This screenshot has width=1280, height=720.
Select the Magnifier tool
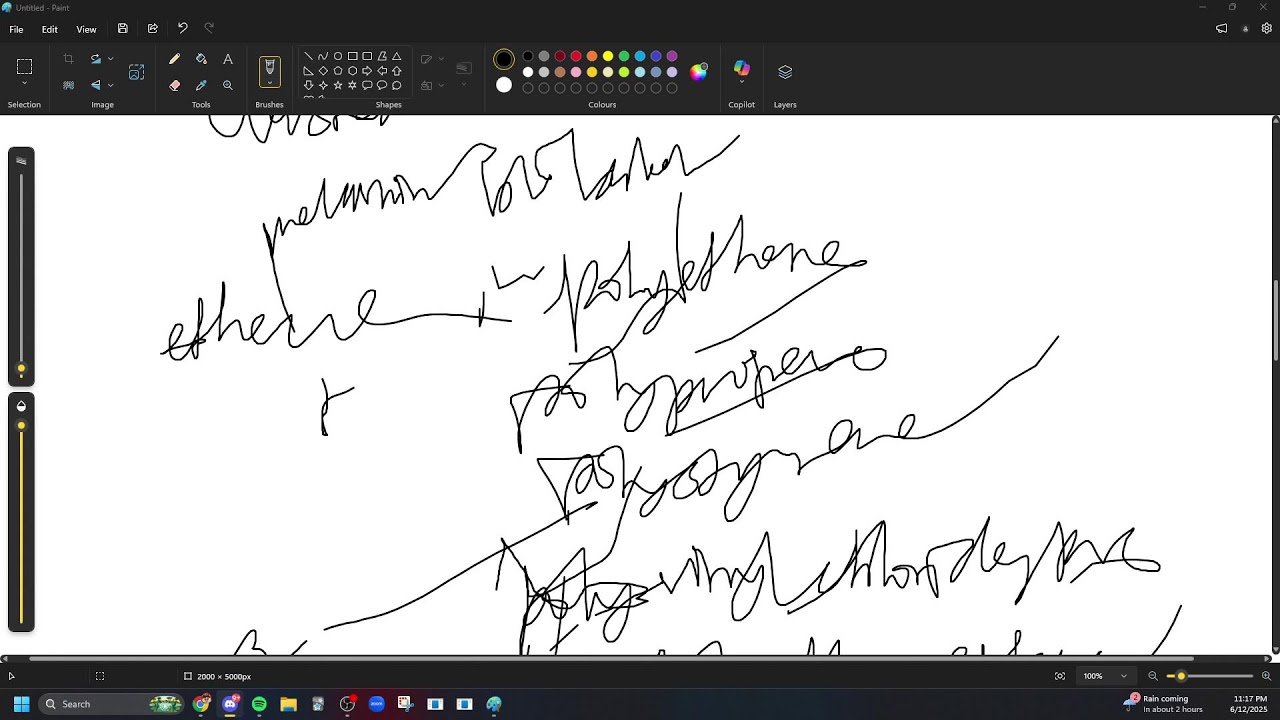click(x=228, y=85)
